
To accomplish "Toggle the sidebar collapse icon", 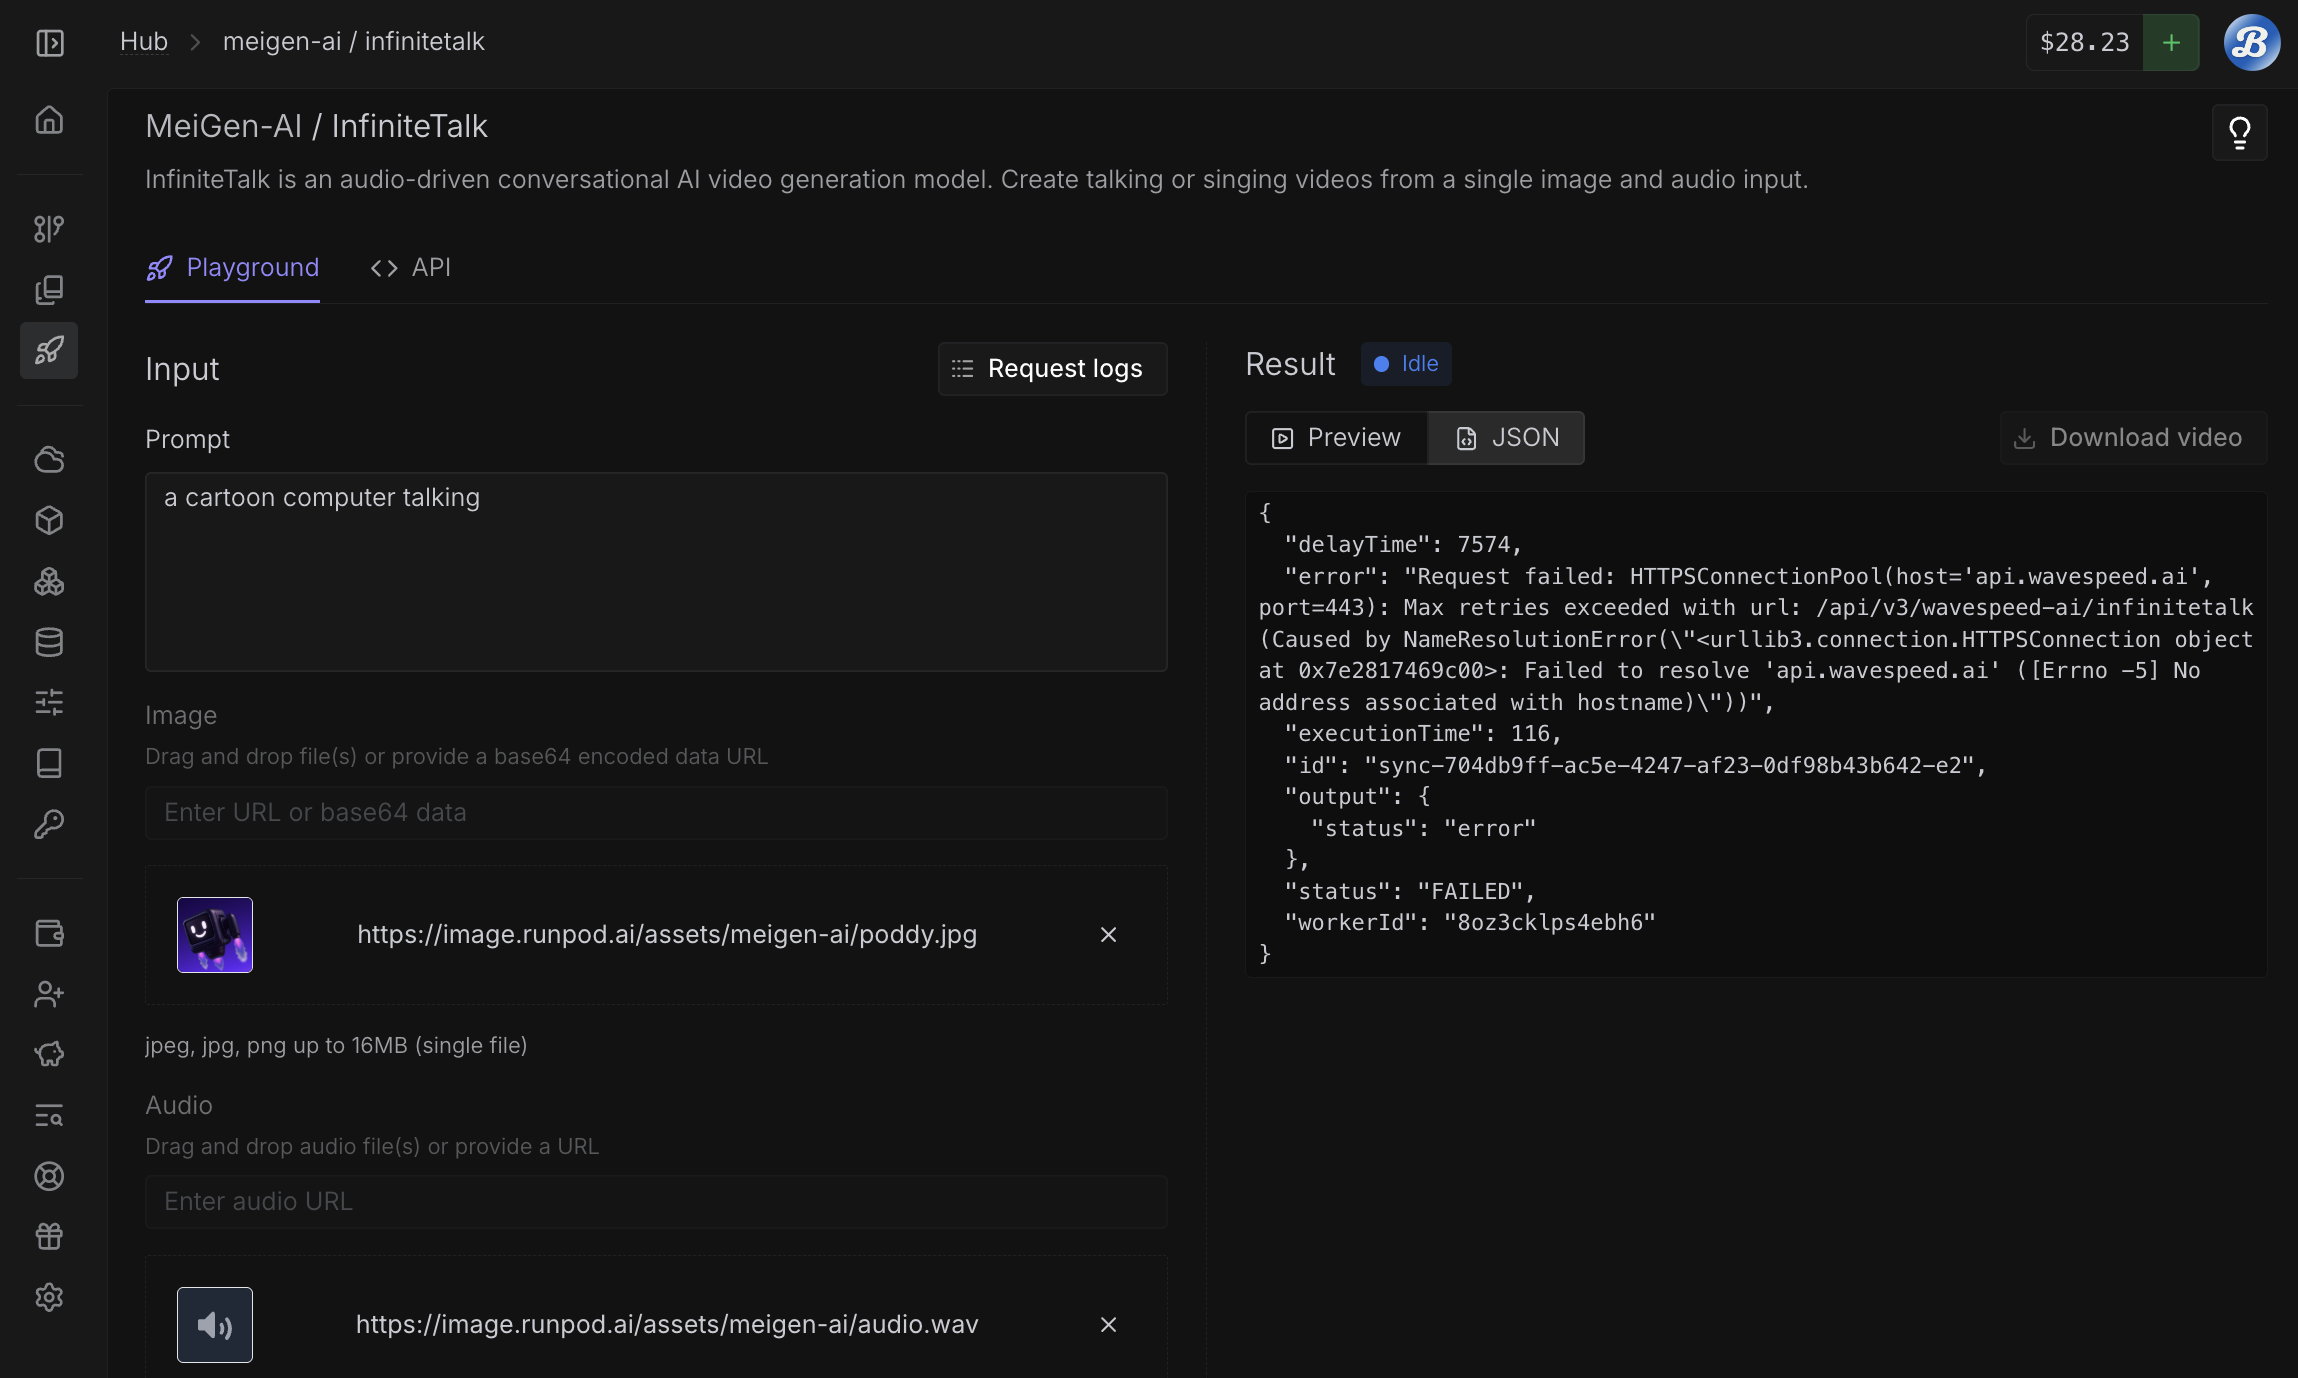I will (x=49, y=43).
